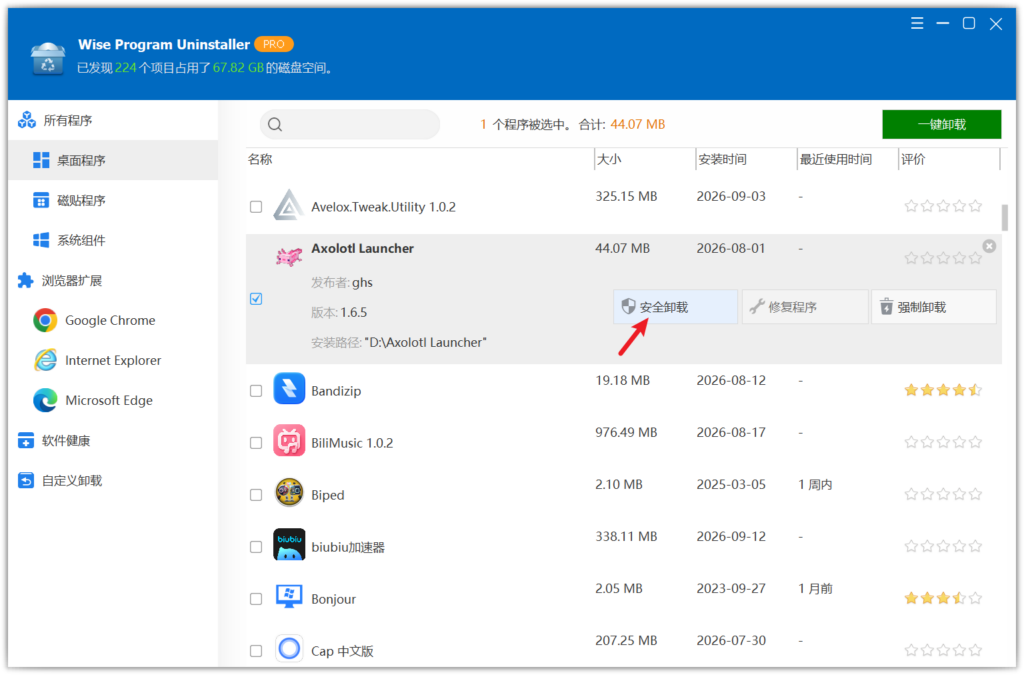Check the Biped checkbox
This screenshot has height=675, width=1024.
coord(256,495)
